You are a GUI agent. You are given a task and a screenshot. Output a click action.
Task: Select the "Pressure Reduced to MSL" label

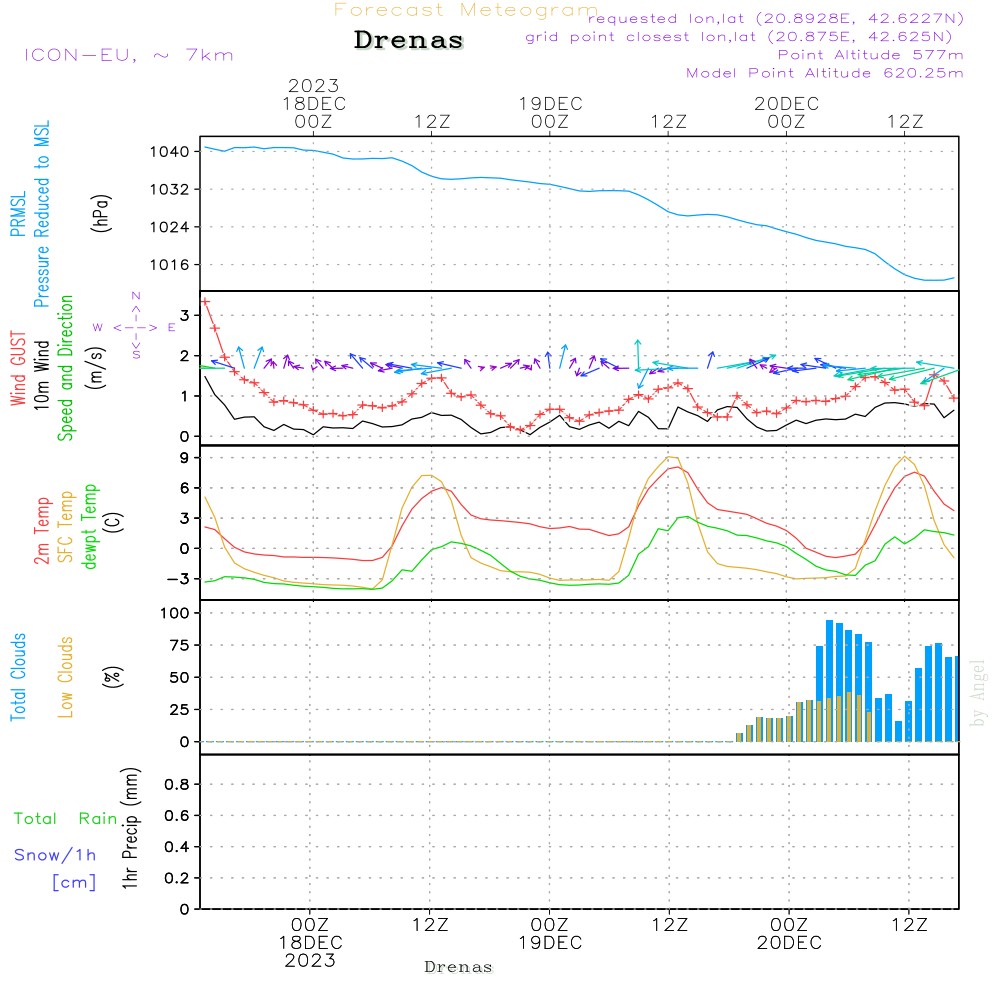[x=41, y=214]
